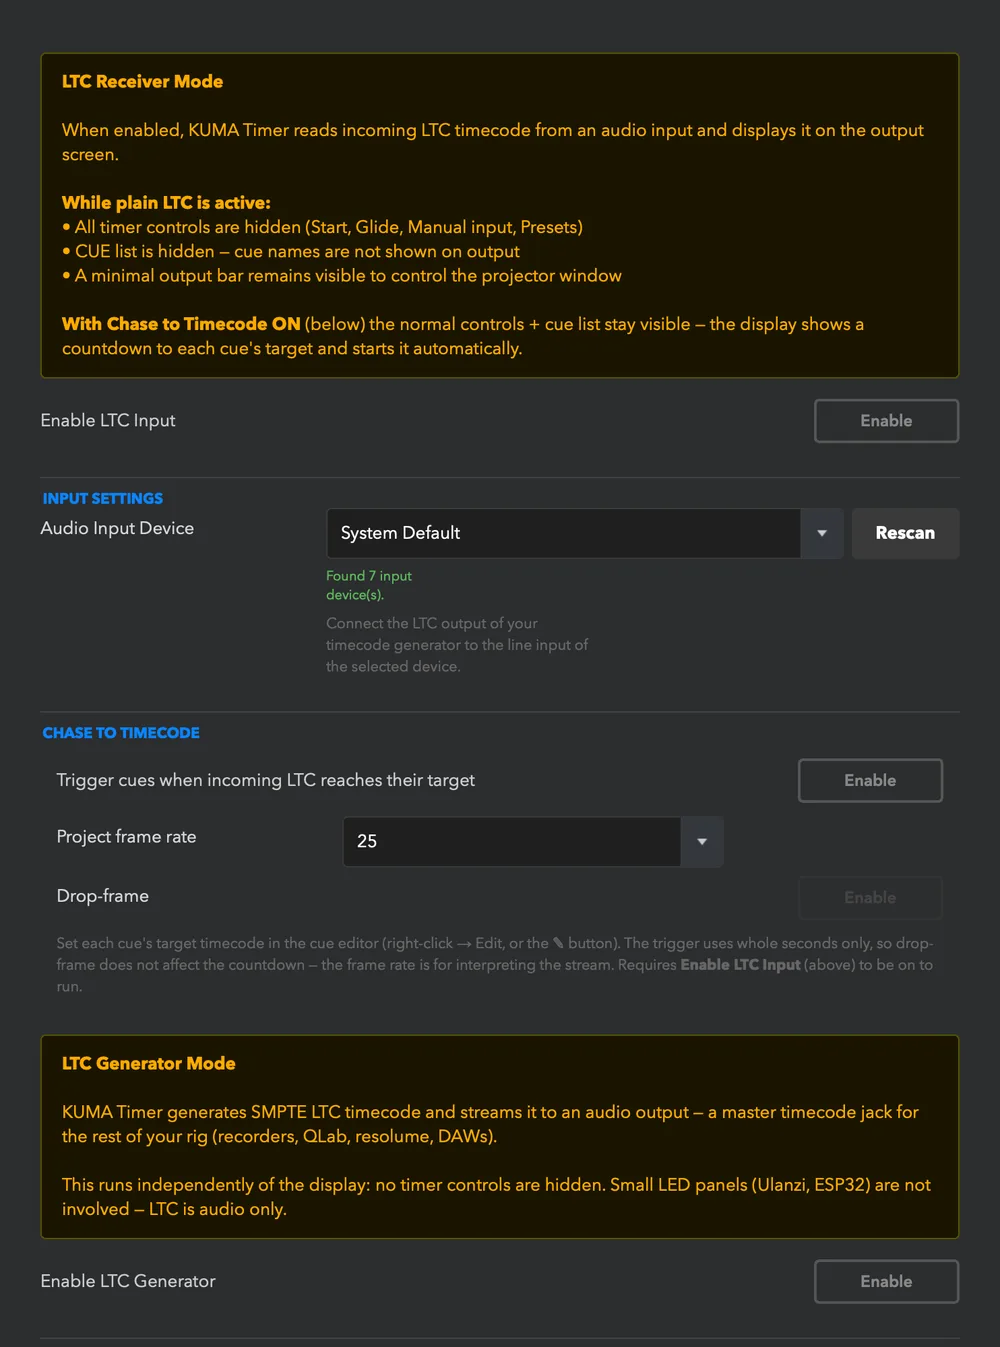This screenshot has height=1347, width=1000.
Task: Click the bold 'Enable LTC Input' reference in help text
Action: coord(740,965)
